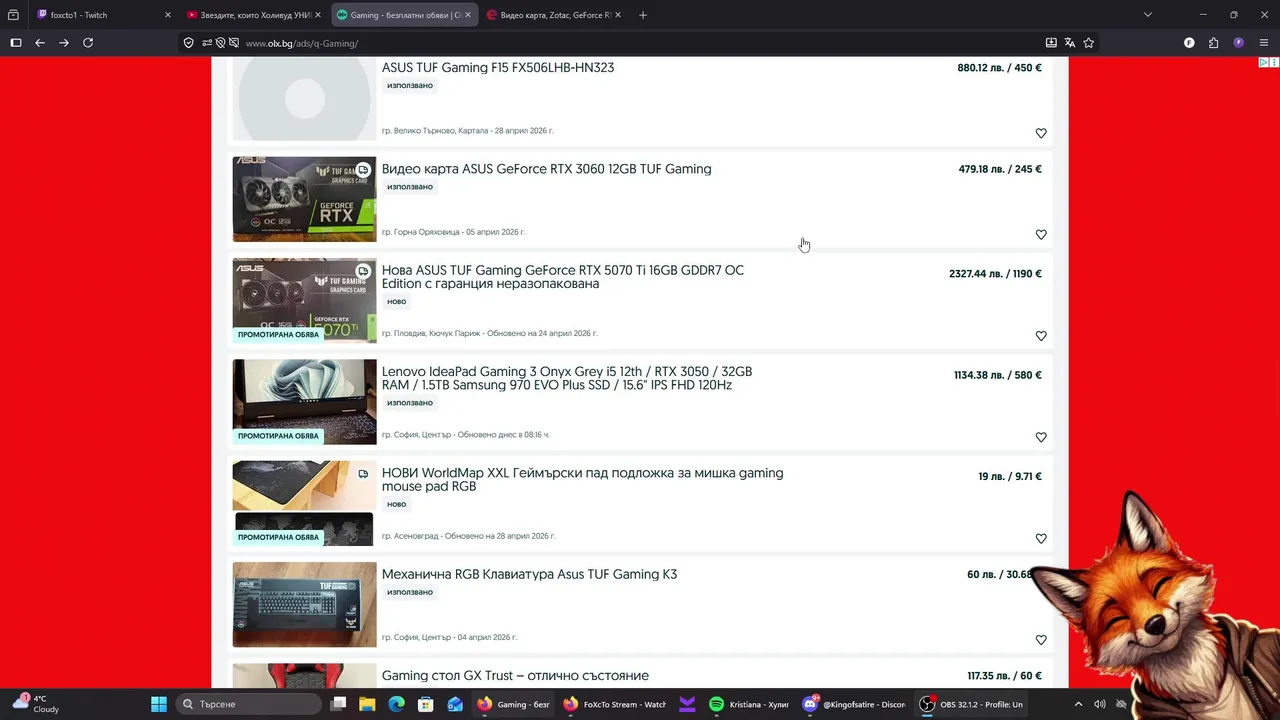Click the ad choices icon at top-right
The width and height of the screenshot is (1280, 720).
coord(1264,63)
